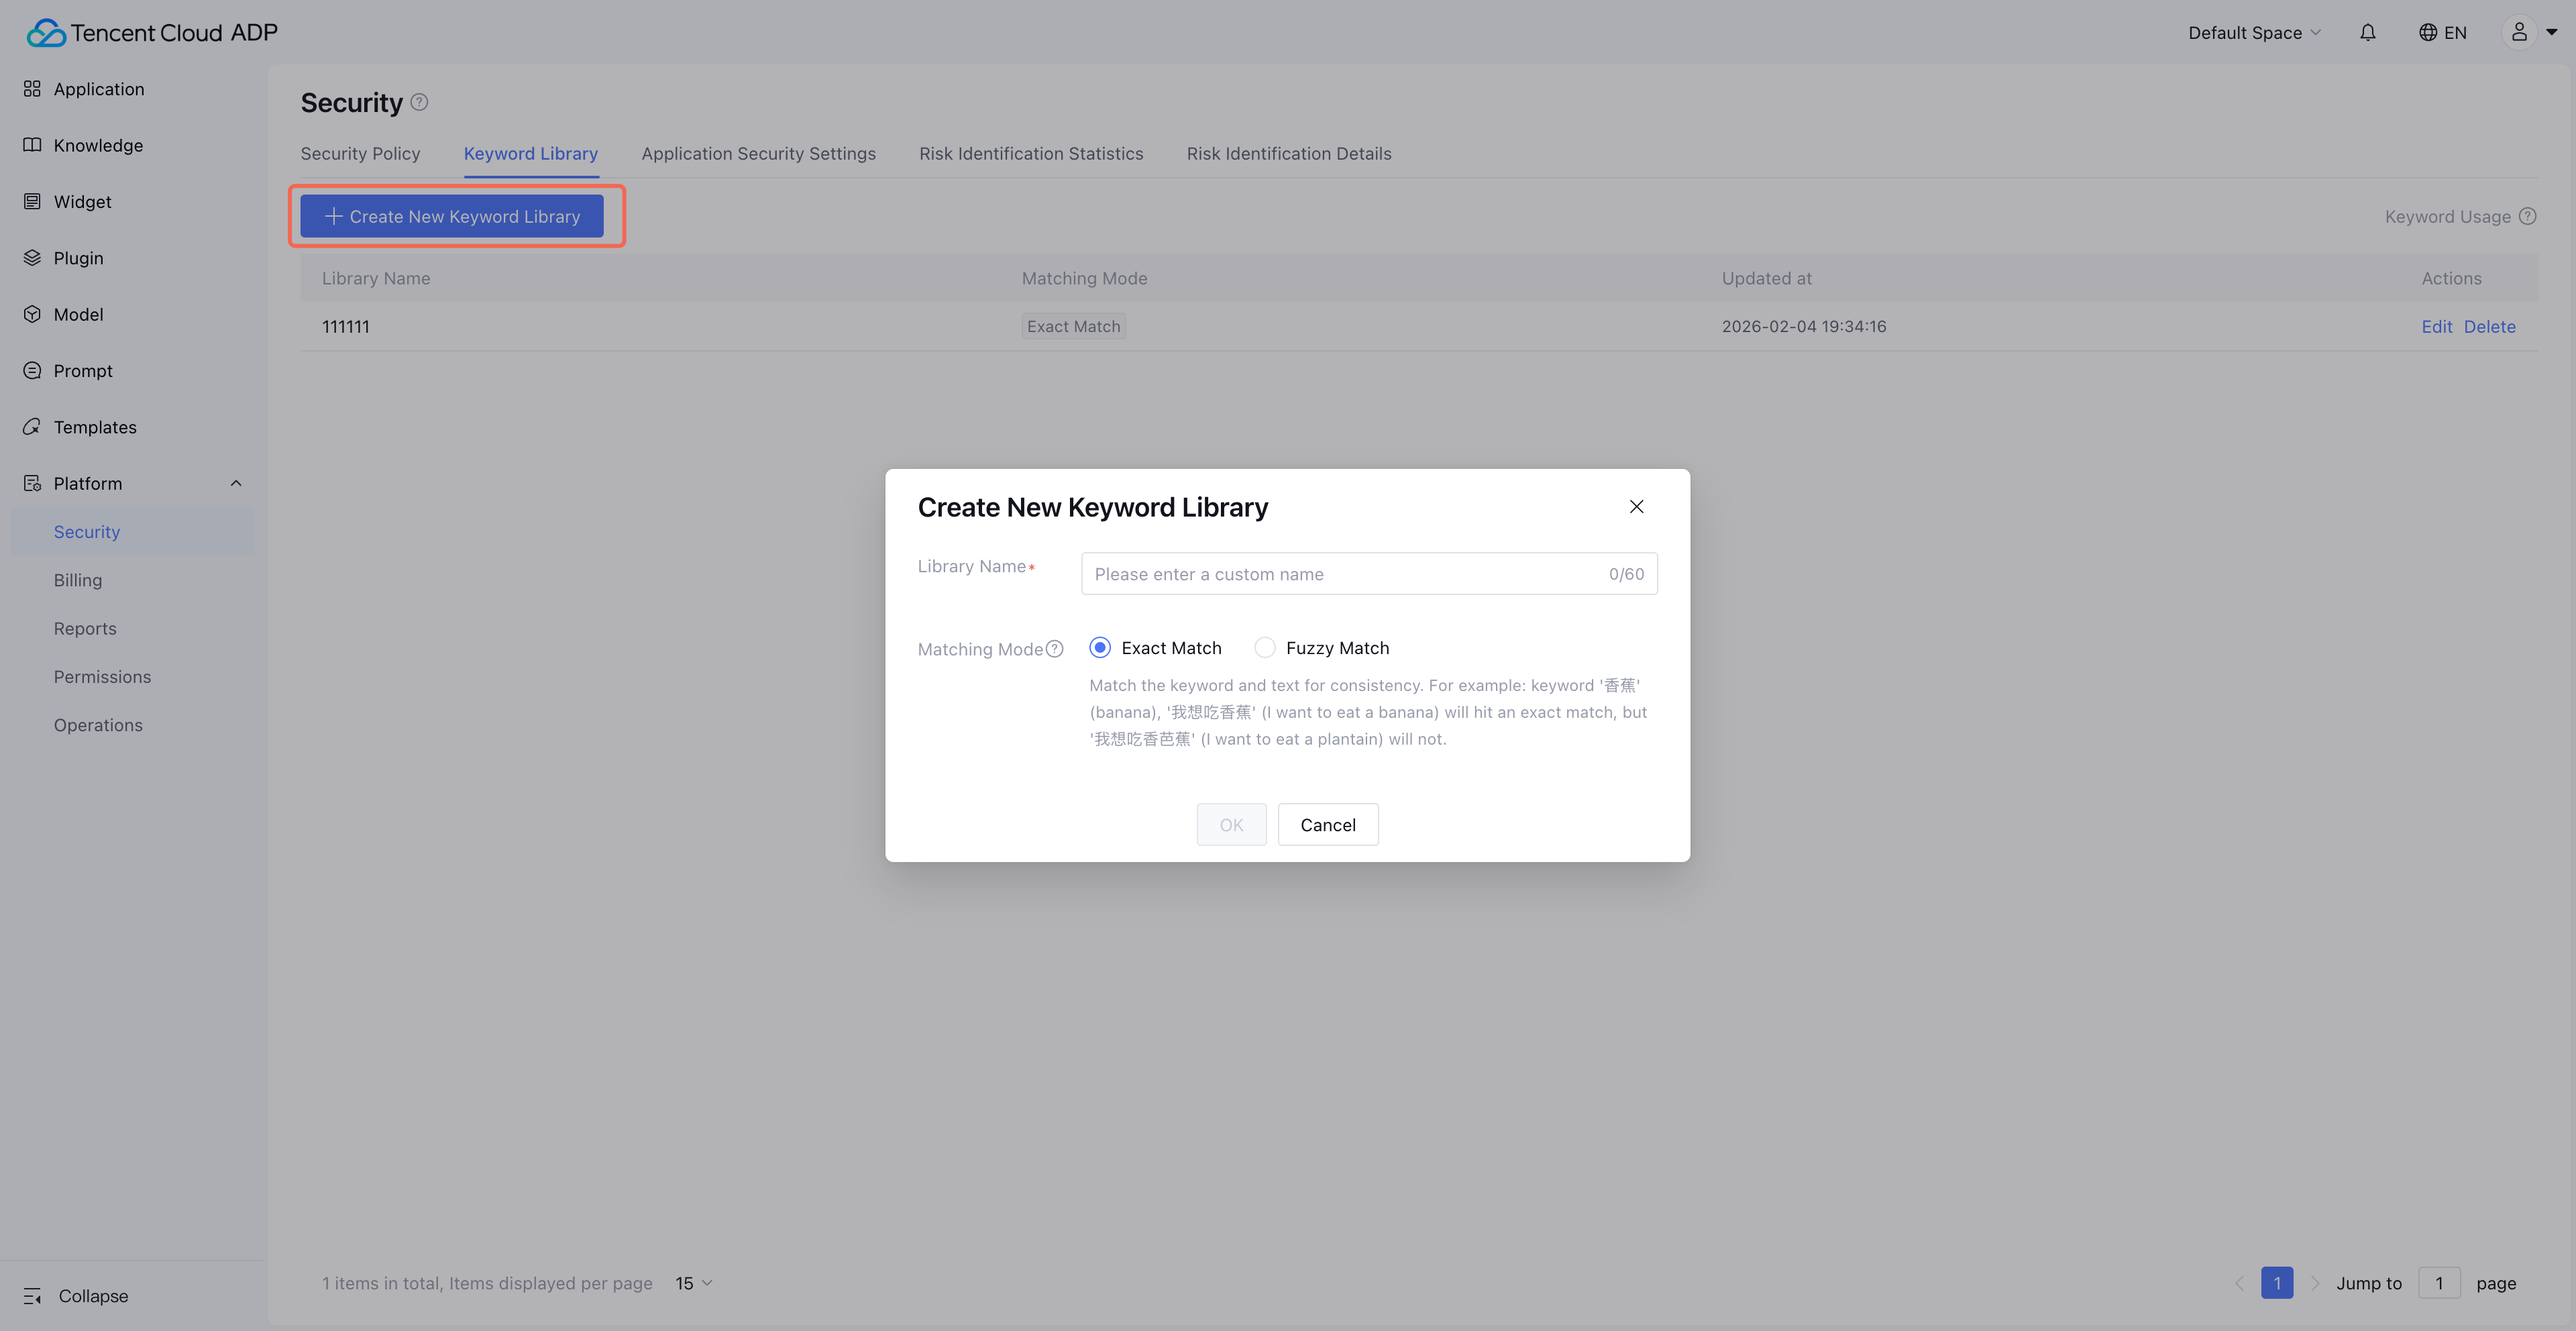2576x1331 pixels.
Task: Click the Keyword Usage info icon
Action: (2527, 216)
